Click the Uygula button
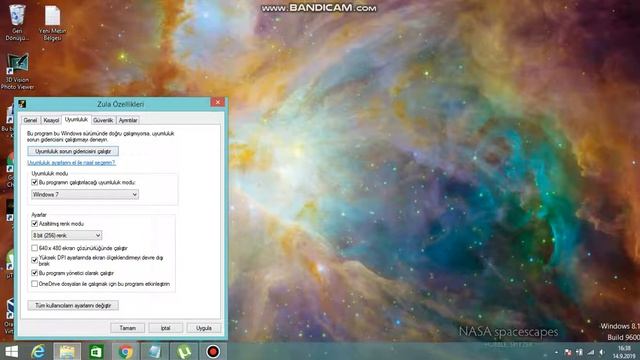 pyautogui.click(x=204, y=328)
